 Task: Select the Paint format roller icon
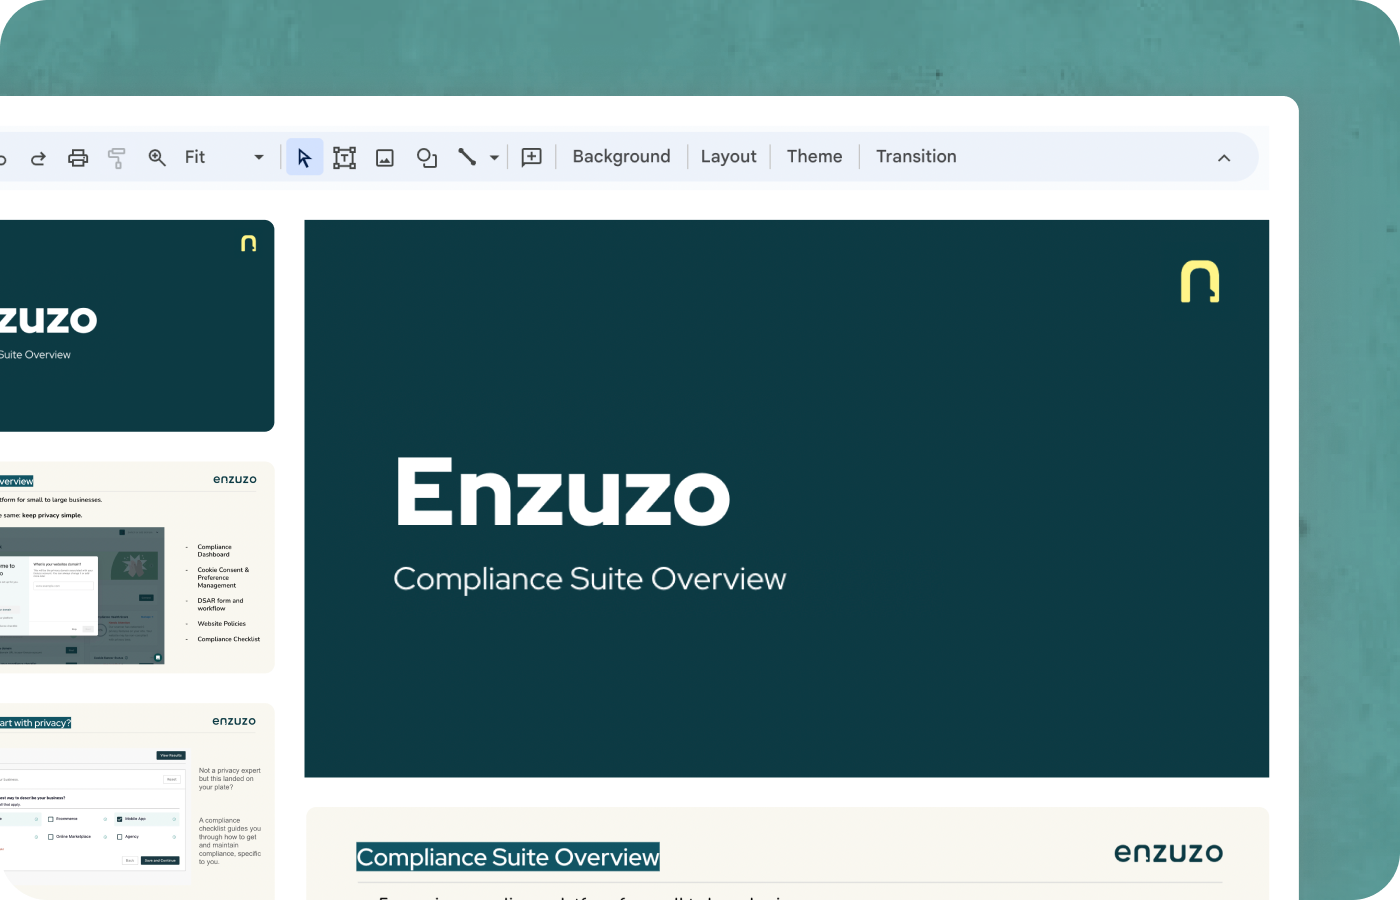(116, 158)
